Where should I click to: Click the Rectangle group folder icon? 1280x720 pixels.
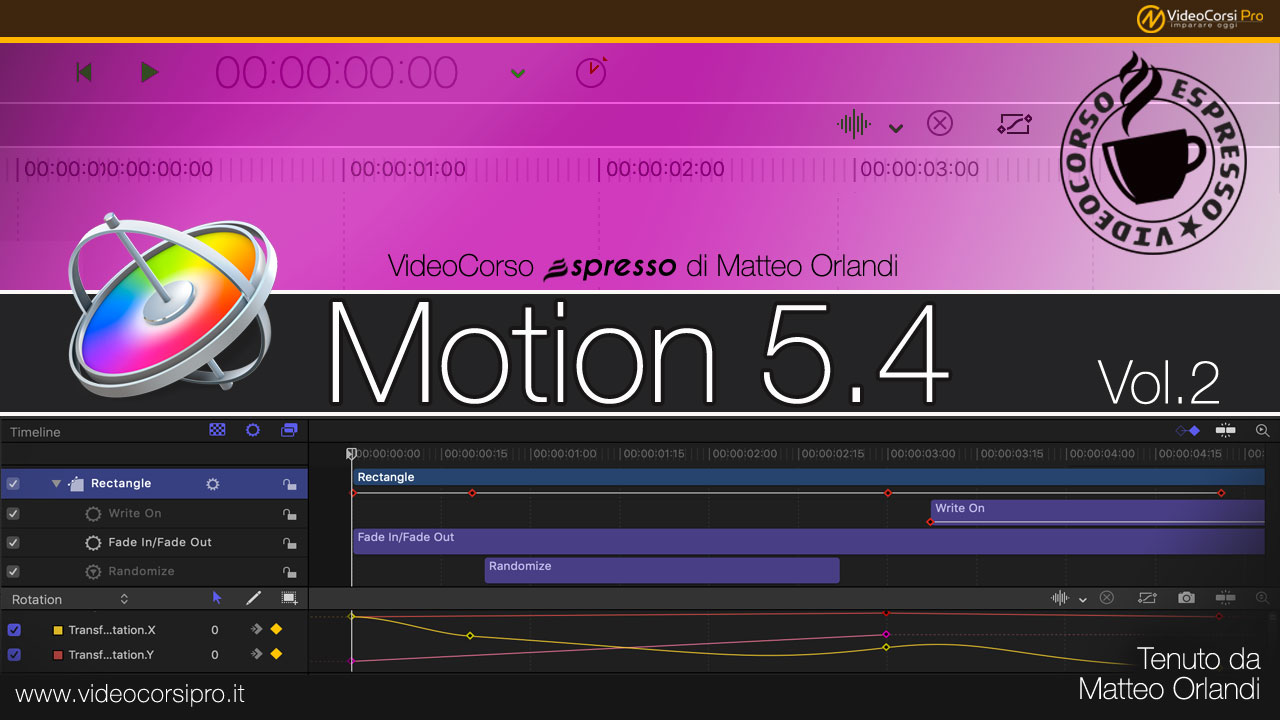point(76,484)
